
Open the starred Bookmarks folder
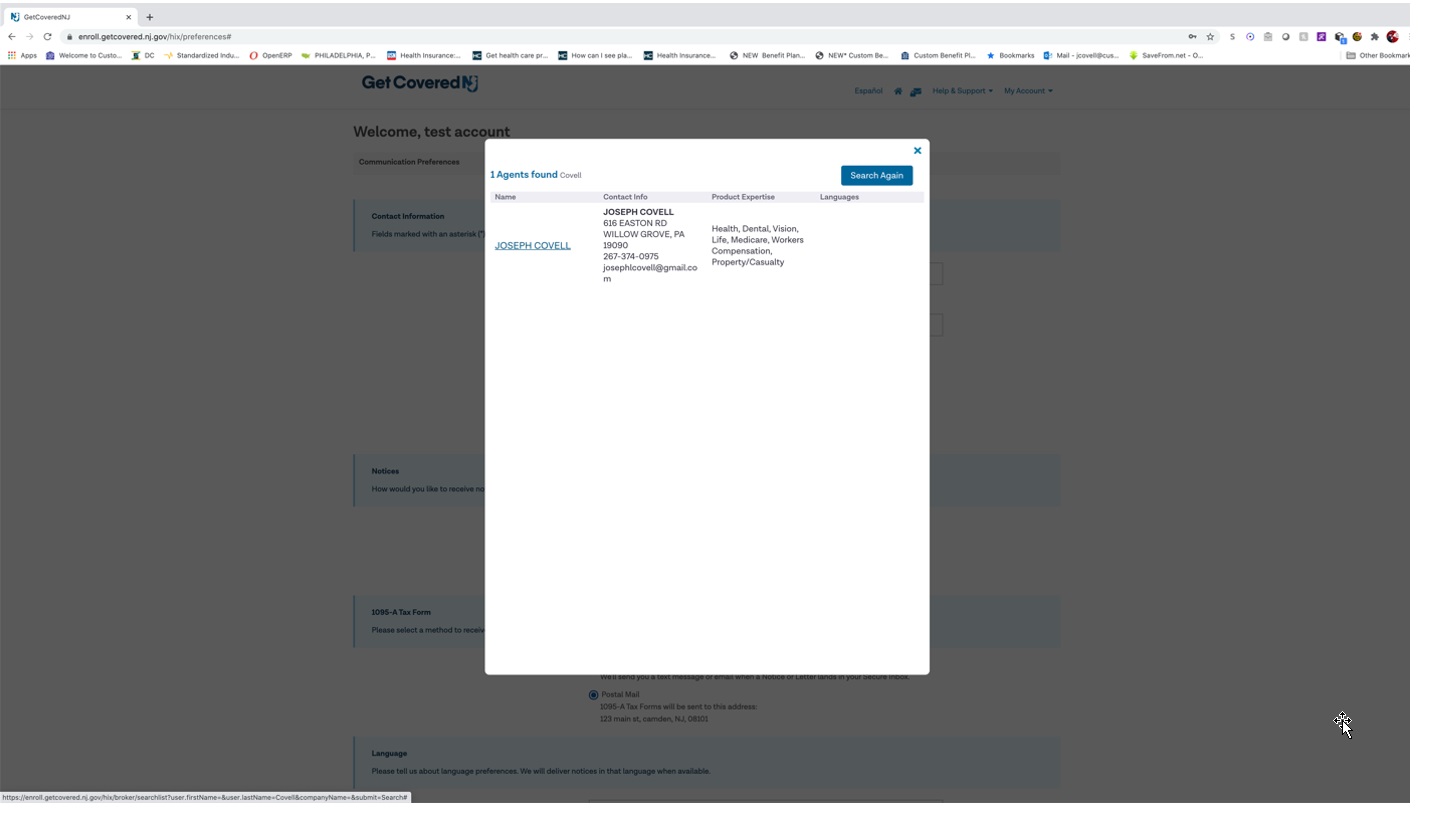point(1010,56)
